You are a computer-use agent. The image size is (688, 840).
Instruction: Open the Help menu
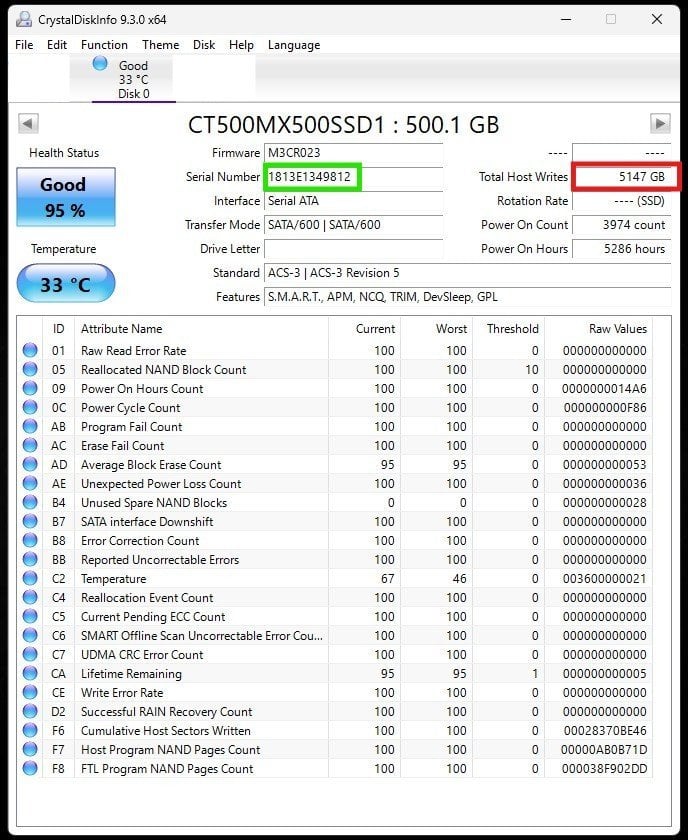(241, 44)
